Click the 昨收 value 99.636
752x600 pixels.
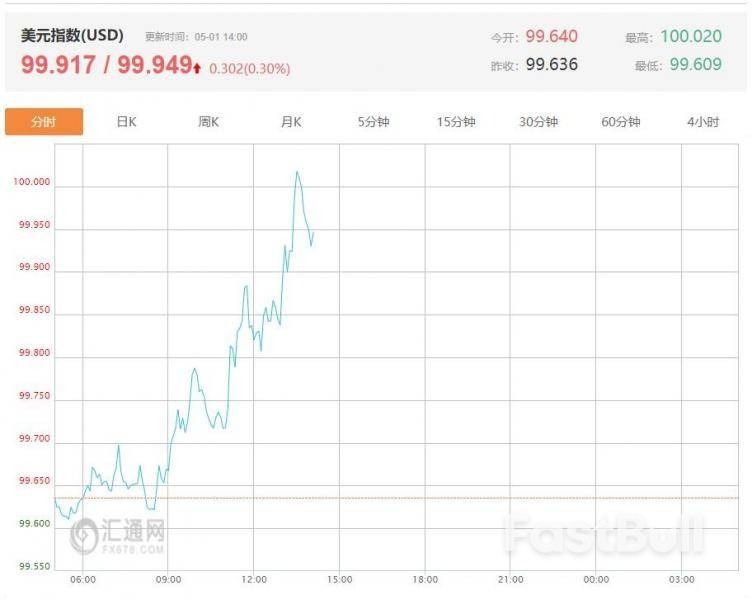tap(552, 65)
